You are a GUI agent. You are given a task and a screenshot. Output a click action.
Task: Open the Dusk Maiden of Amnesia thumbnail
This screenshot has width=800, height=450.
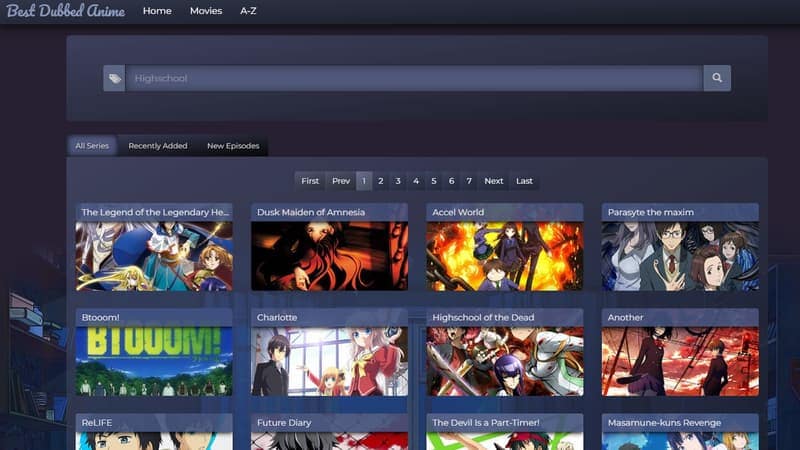coord(330,256)
